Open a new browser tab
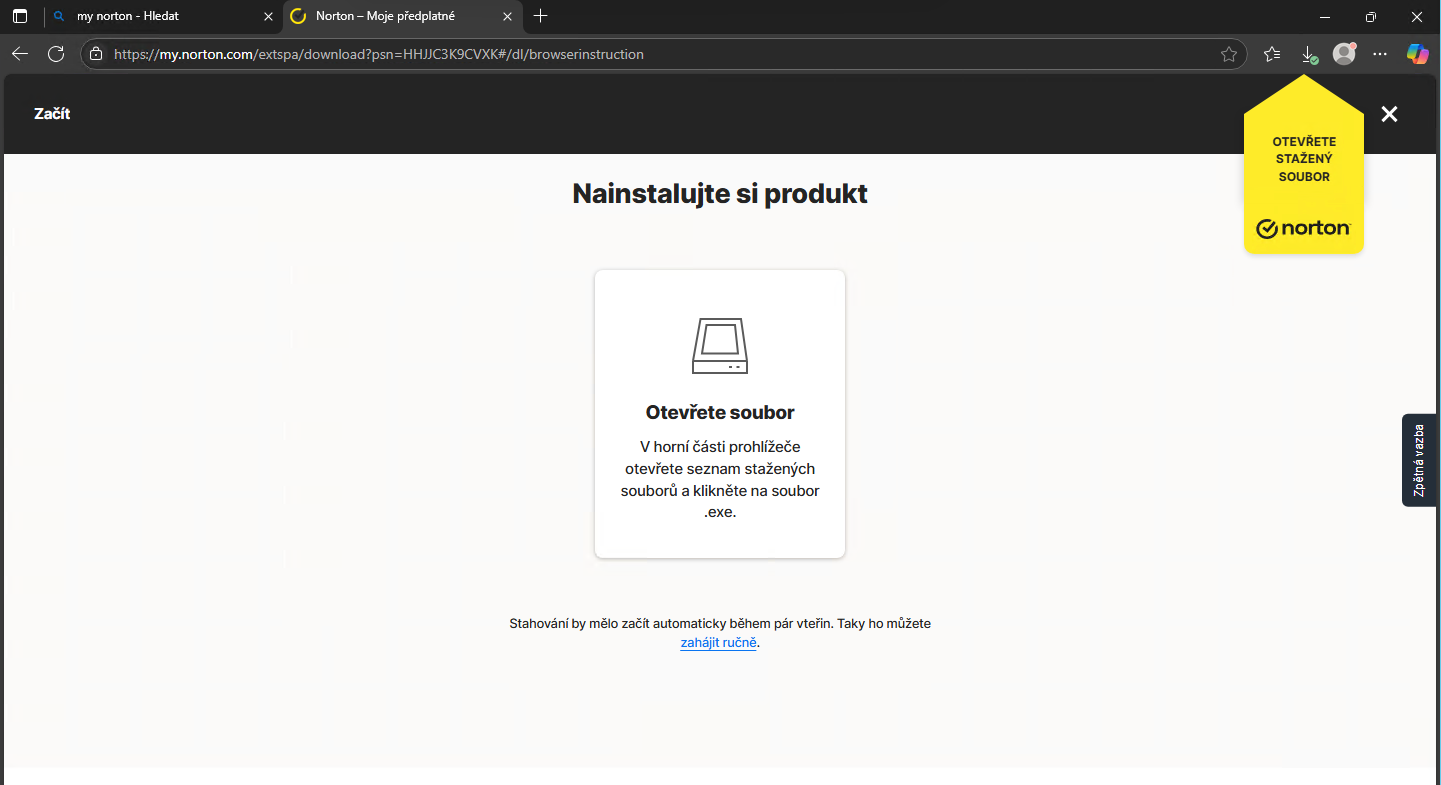The width and height of the screenshot is (1441, 785). point(541,16)
